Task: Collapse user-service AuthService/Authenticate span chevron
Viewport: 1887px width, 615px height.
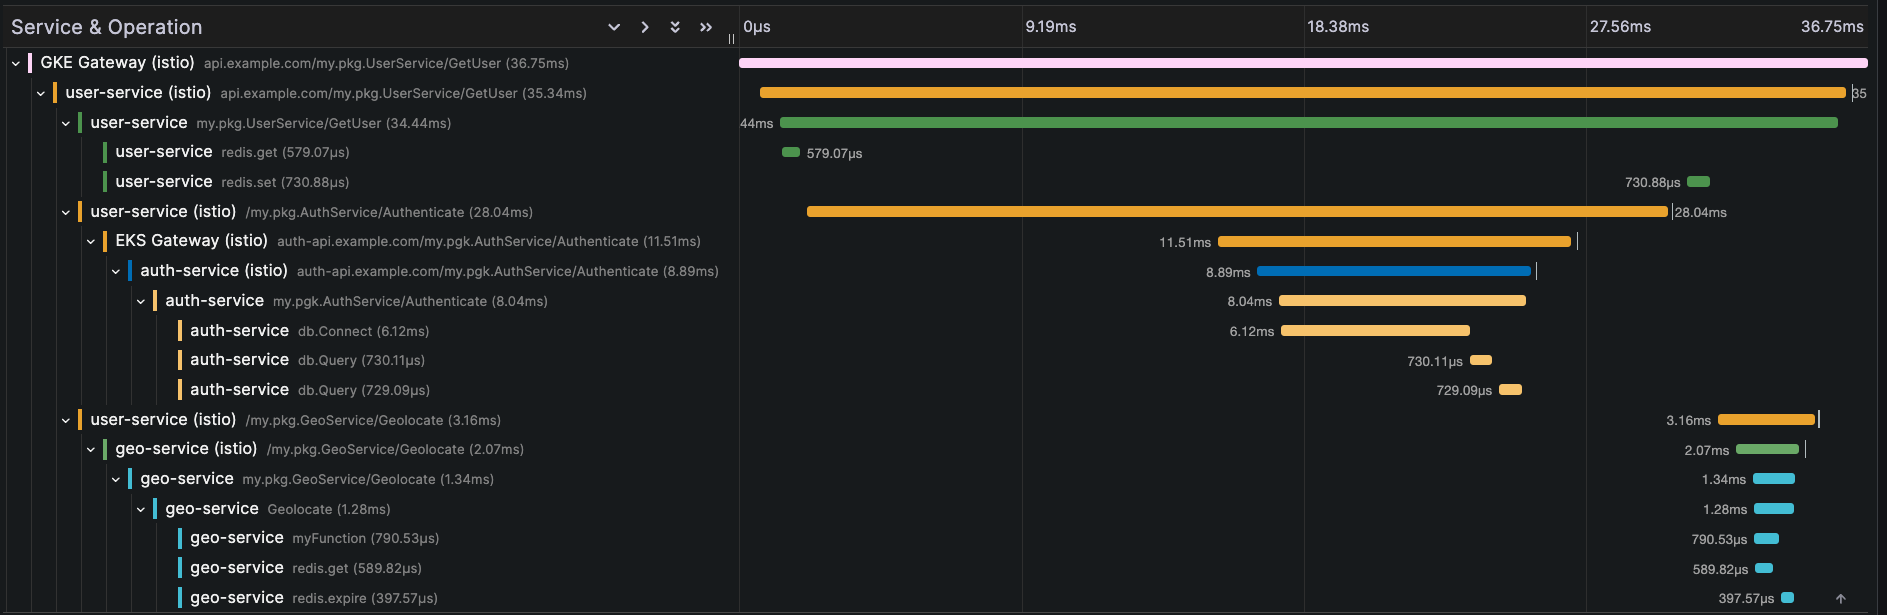Action: click(66, 213)
